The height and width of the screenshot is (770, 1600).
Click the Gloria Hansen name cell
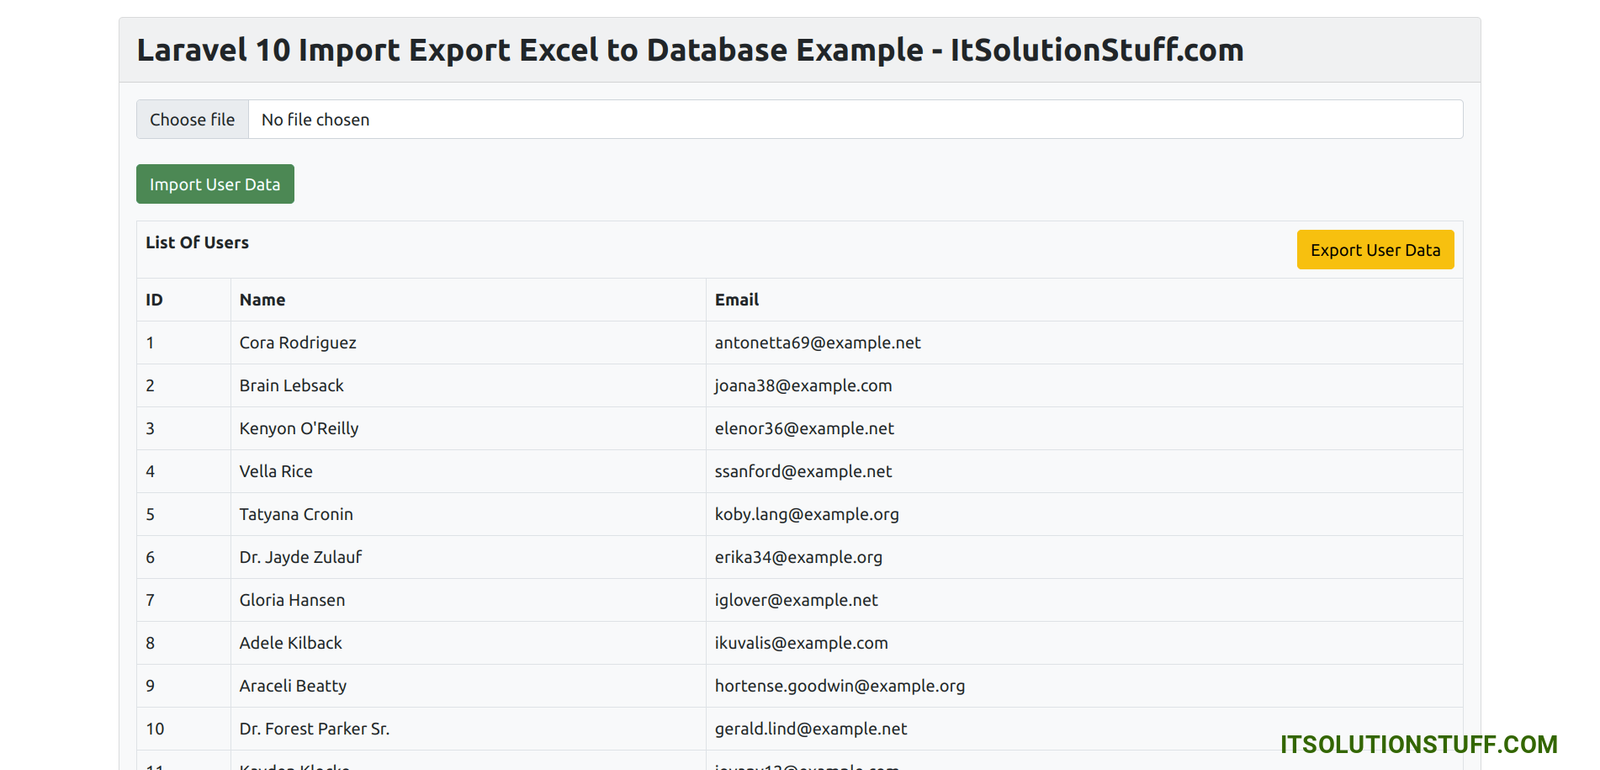coord(292,601)
